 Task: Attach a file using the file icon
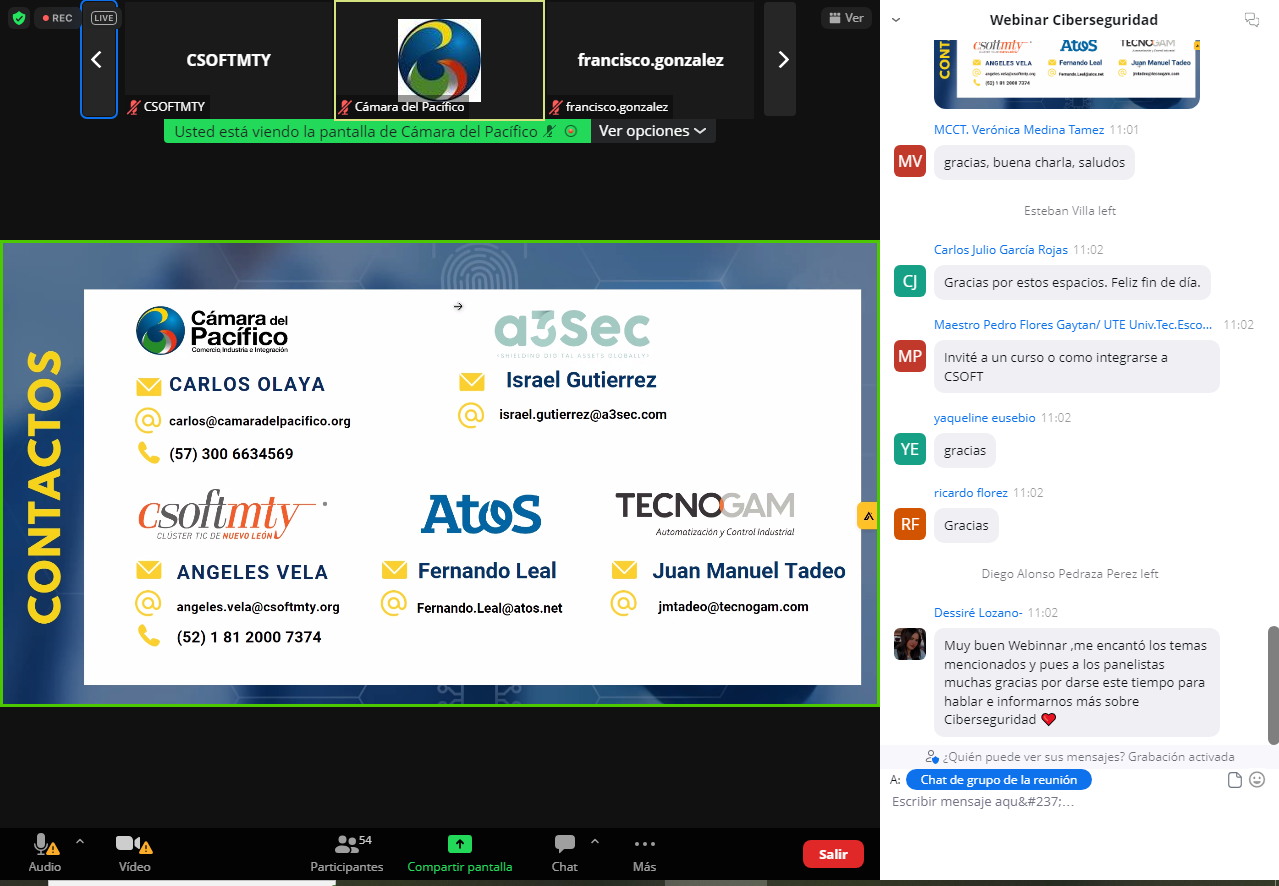(x=1235, y=780)
